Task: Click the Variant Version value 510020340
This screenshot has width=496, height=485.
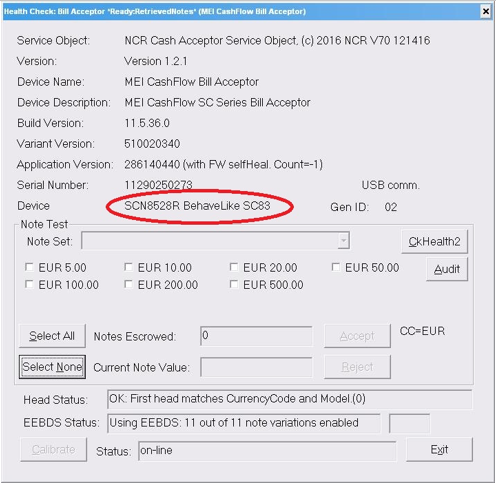Action: tap(152, 144)
